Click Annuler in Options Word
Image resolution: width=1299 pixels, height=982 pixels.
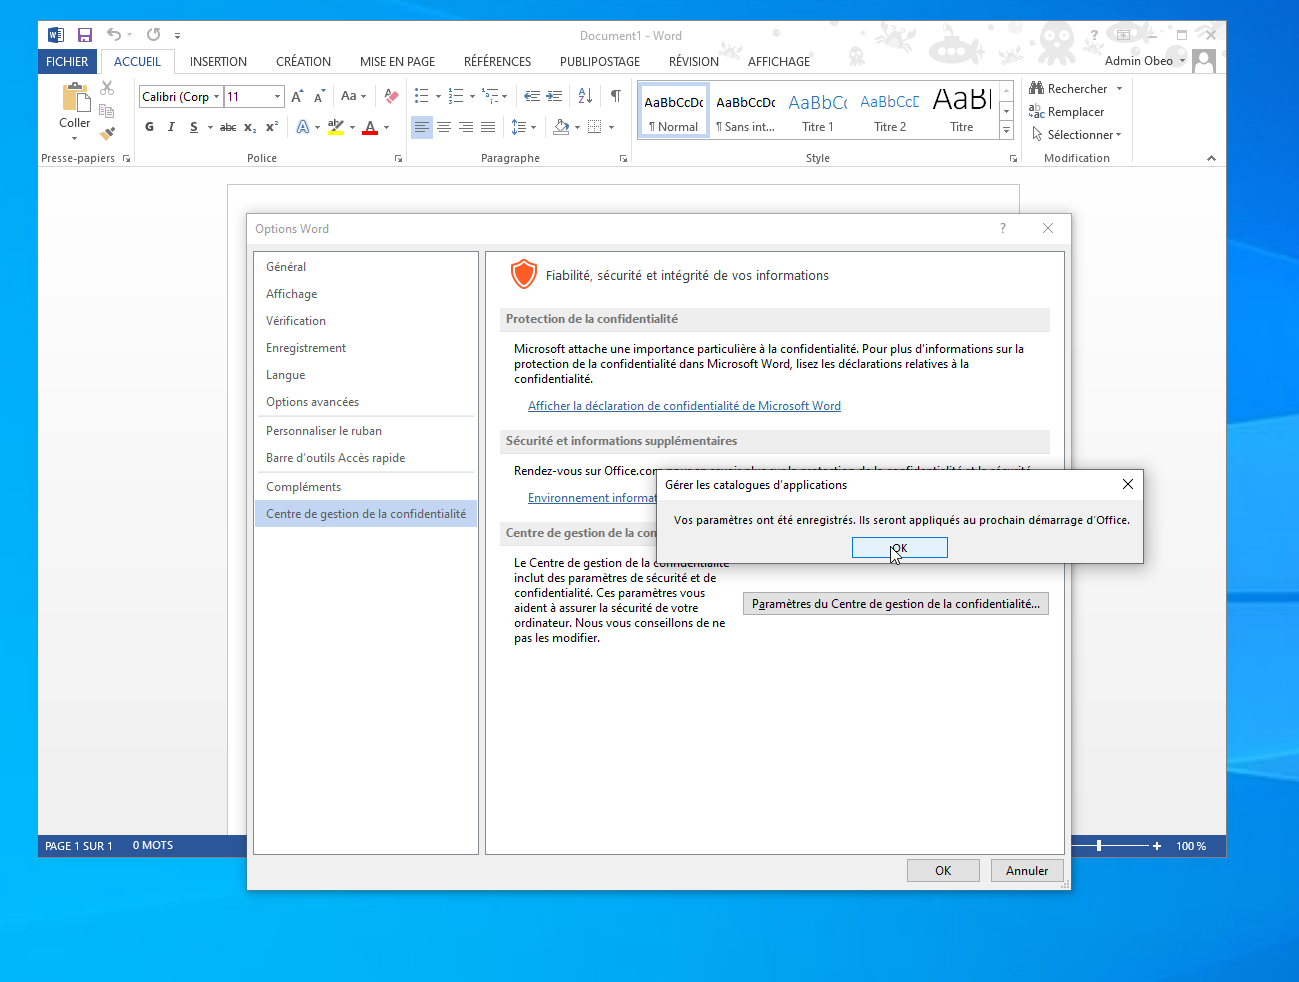point(1027,871)
